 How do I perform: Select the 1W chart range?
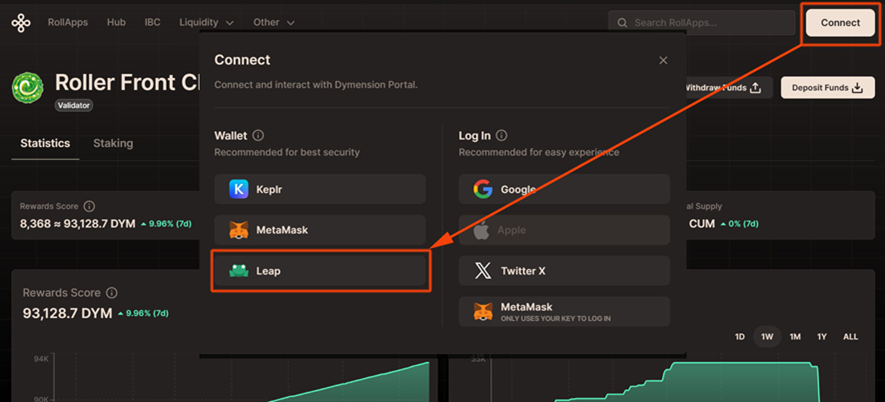pos(767,337)
